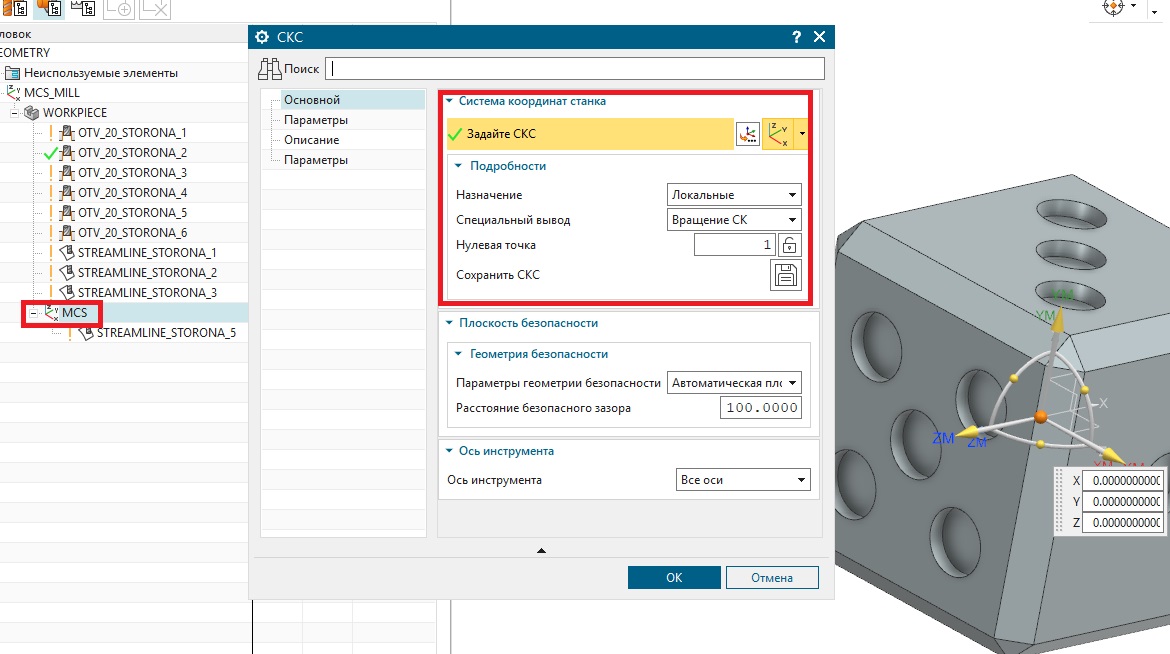Image resolution: width=1170 pixels, height=654 pixels.
Task: Click the WORKPIECE geometry node
Action: (x=74, y=113)
